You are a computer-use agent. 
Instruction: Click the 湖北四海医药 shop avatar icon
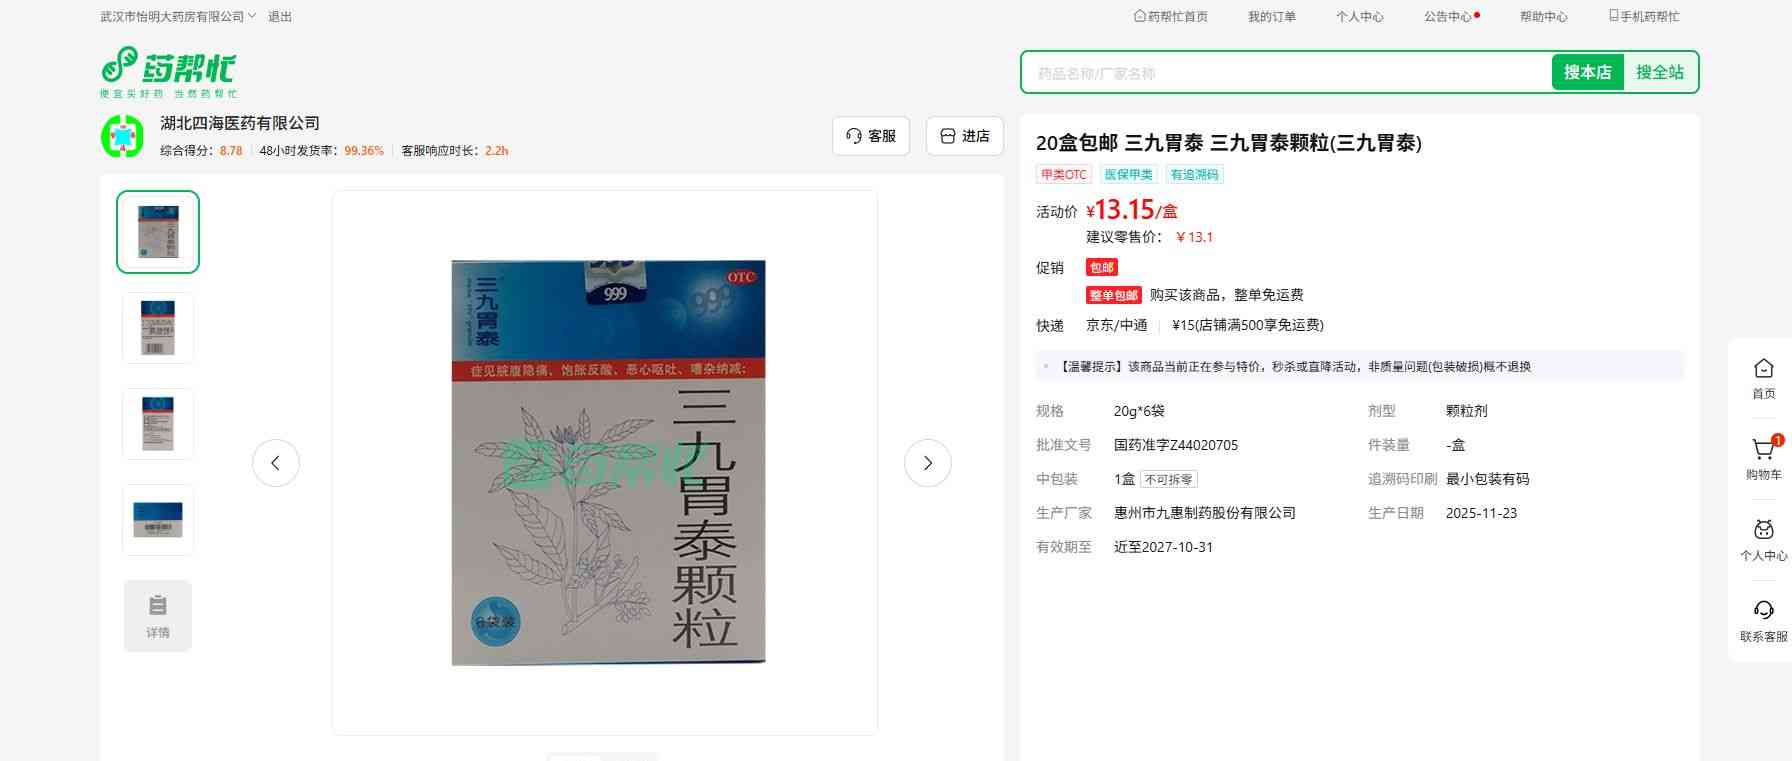click(122, 136)
